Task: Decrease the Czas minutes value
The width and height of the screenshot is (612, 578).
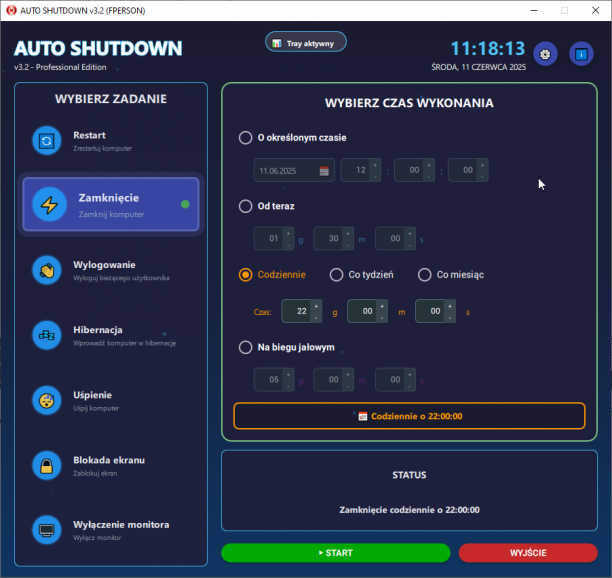Action: click(x=382, y=317)
